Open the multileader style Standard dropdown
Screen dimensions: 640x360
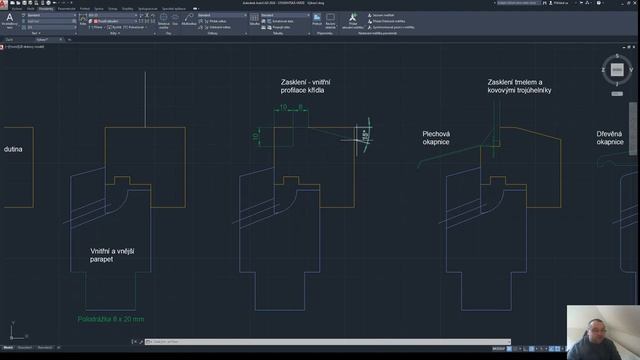coord(222,15)
